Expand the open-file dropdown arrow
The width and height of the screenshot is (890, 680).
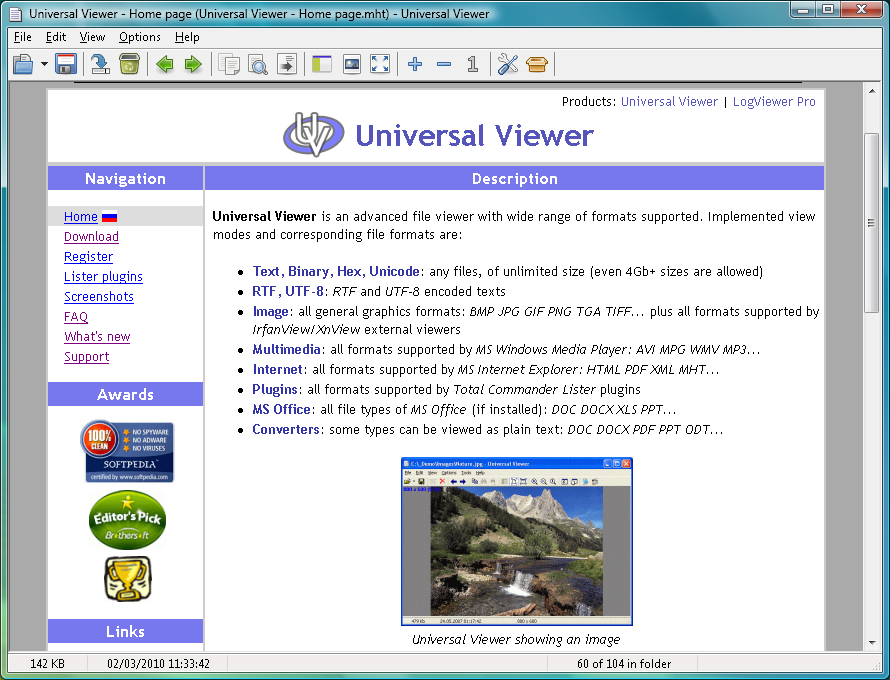[x=44, y=64]
